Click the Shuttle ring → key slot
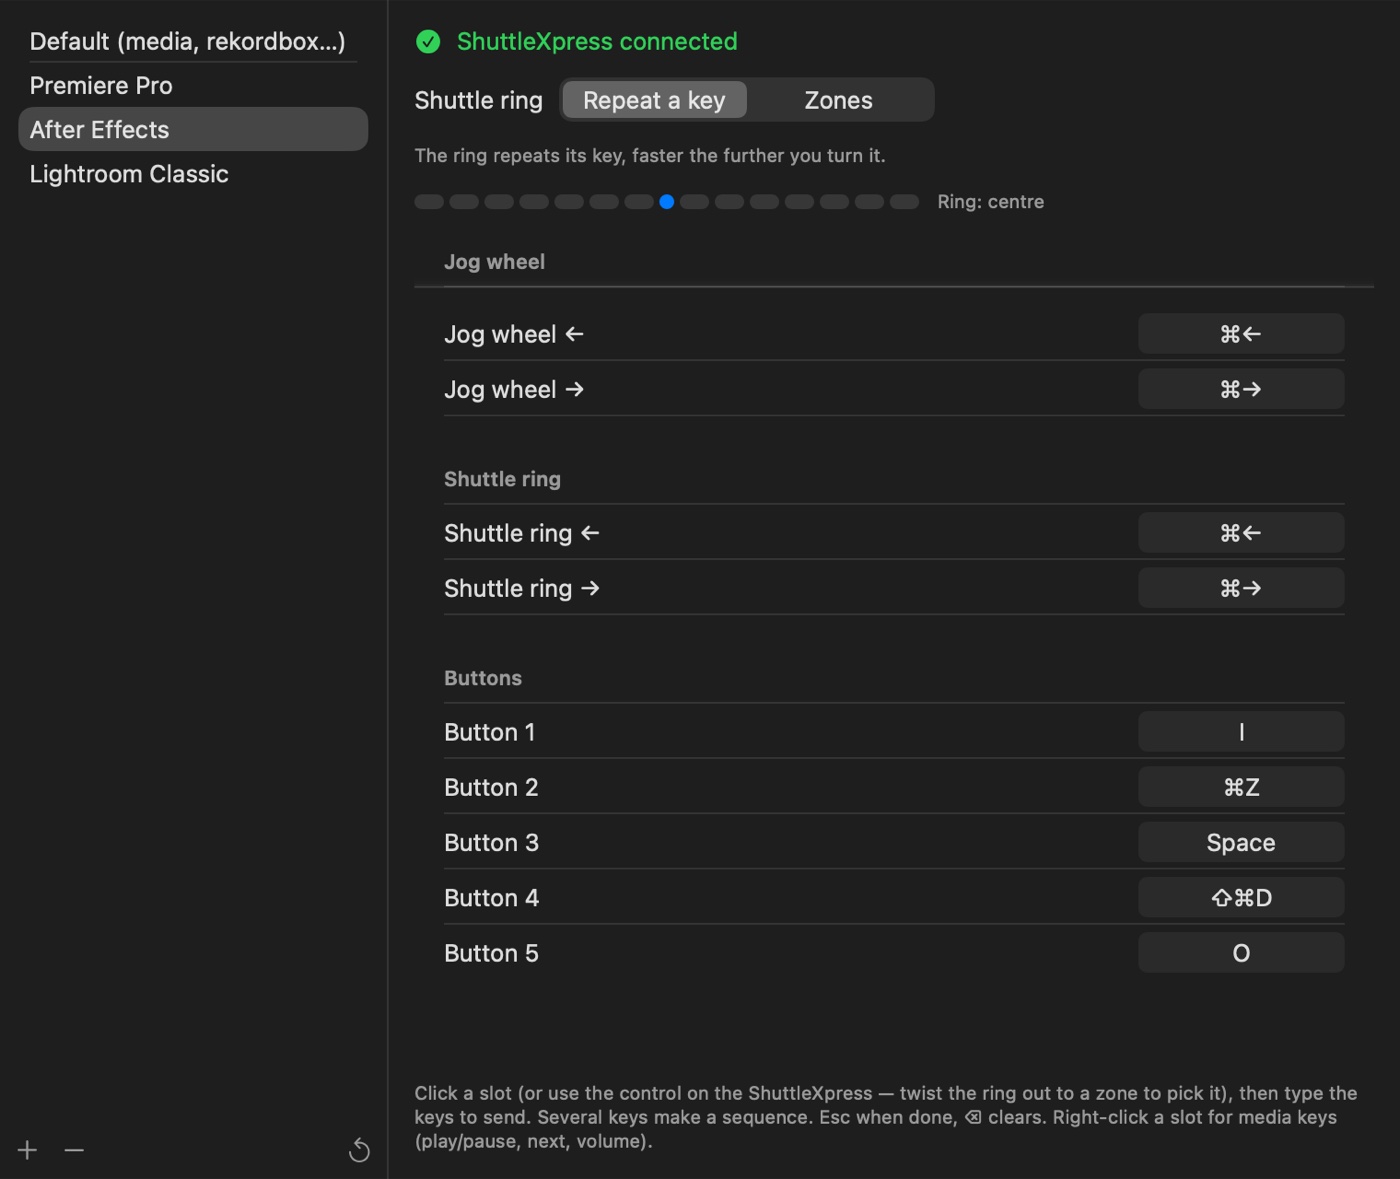The height and width of the screenshot is (1179, 1400). [x=1241, y=588]
